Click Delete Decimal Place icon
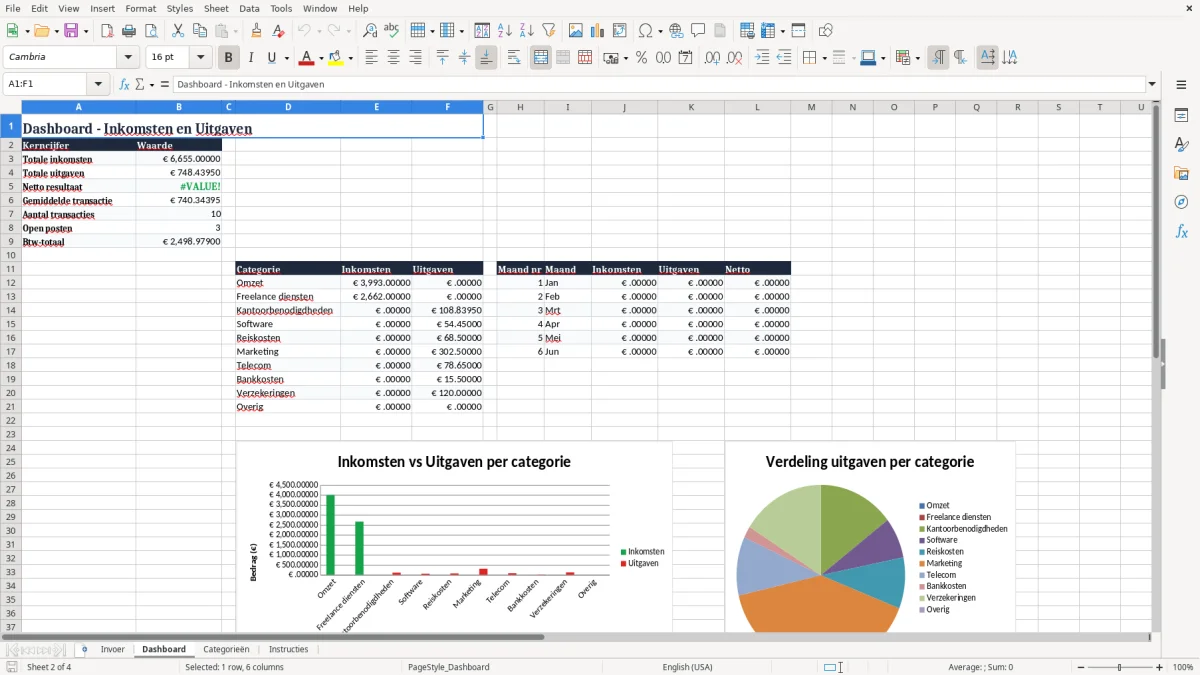This screenshot has width=1200, height=675. pos(734,58)
